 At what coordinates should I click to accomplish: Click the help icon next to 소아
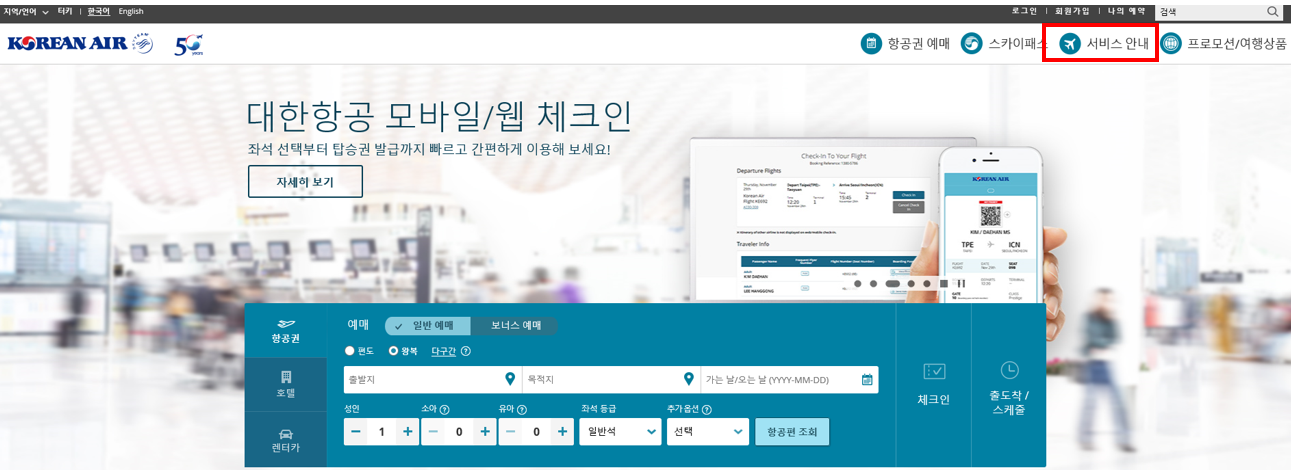click(444, 409)
